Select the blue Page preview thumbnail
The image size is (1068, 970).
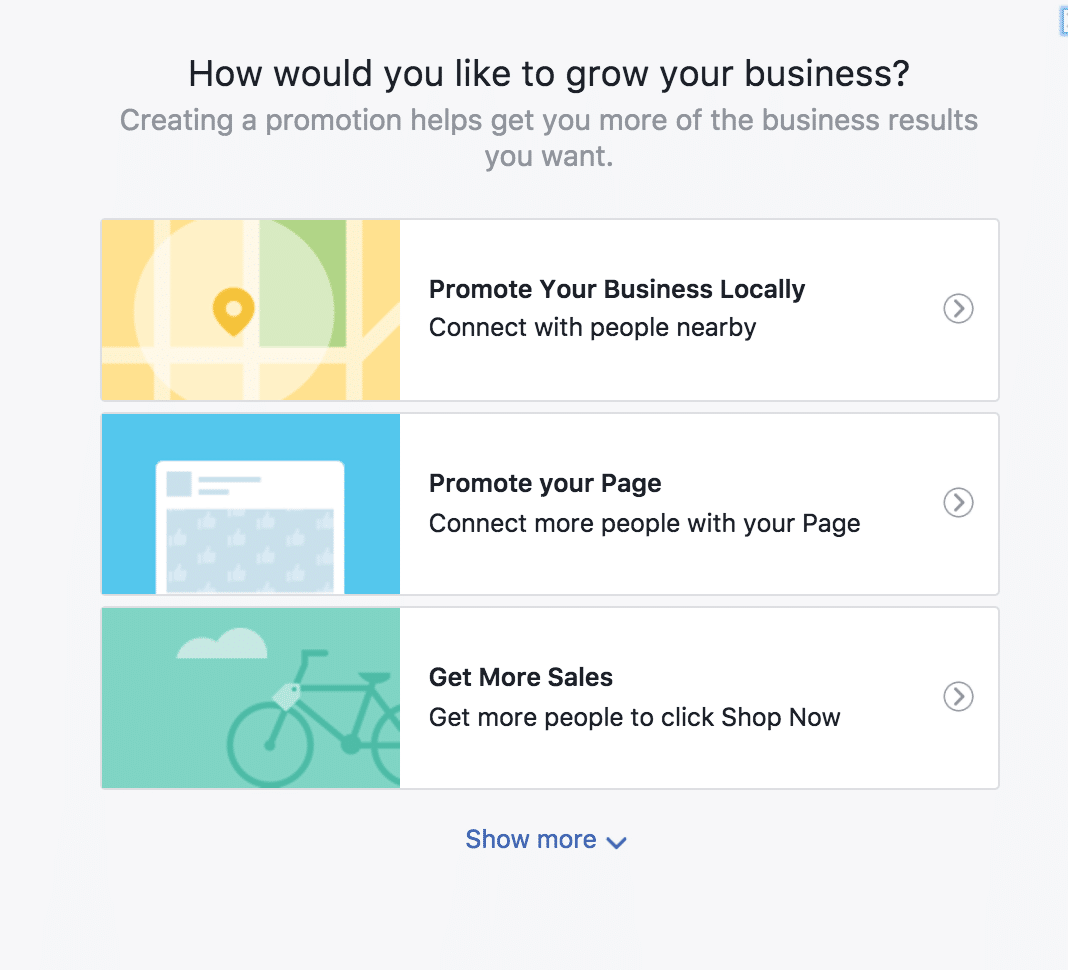click(x=251, y=504)
